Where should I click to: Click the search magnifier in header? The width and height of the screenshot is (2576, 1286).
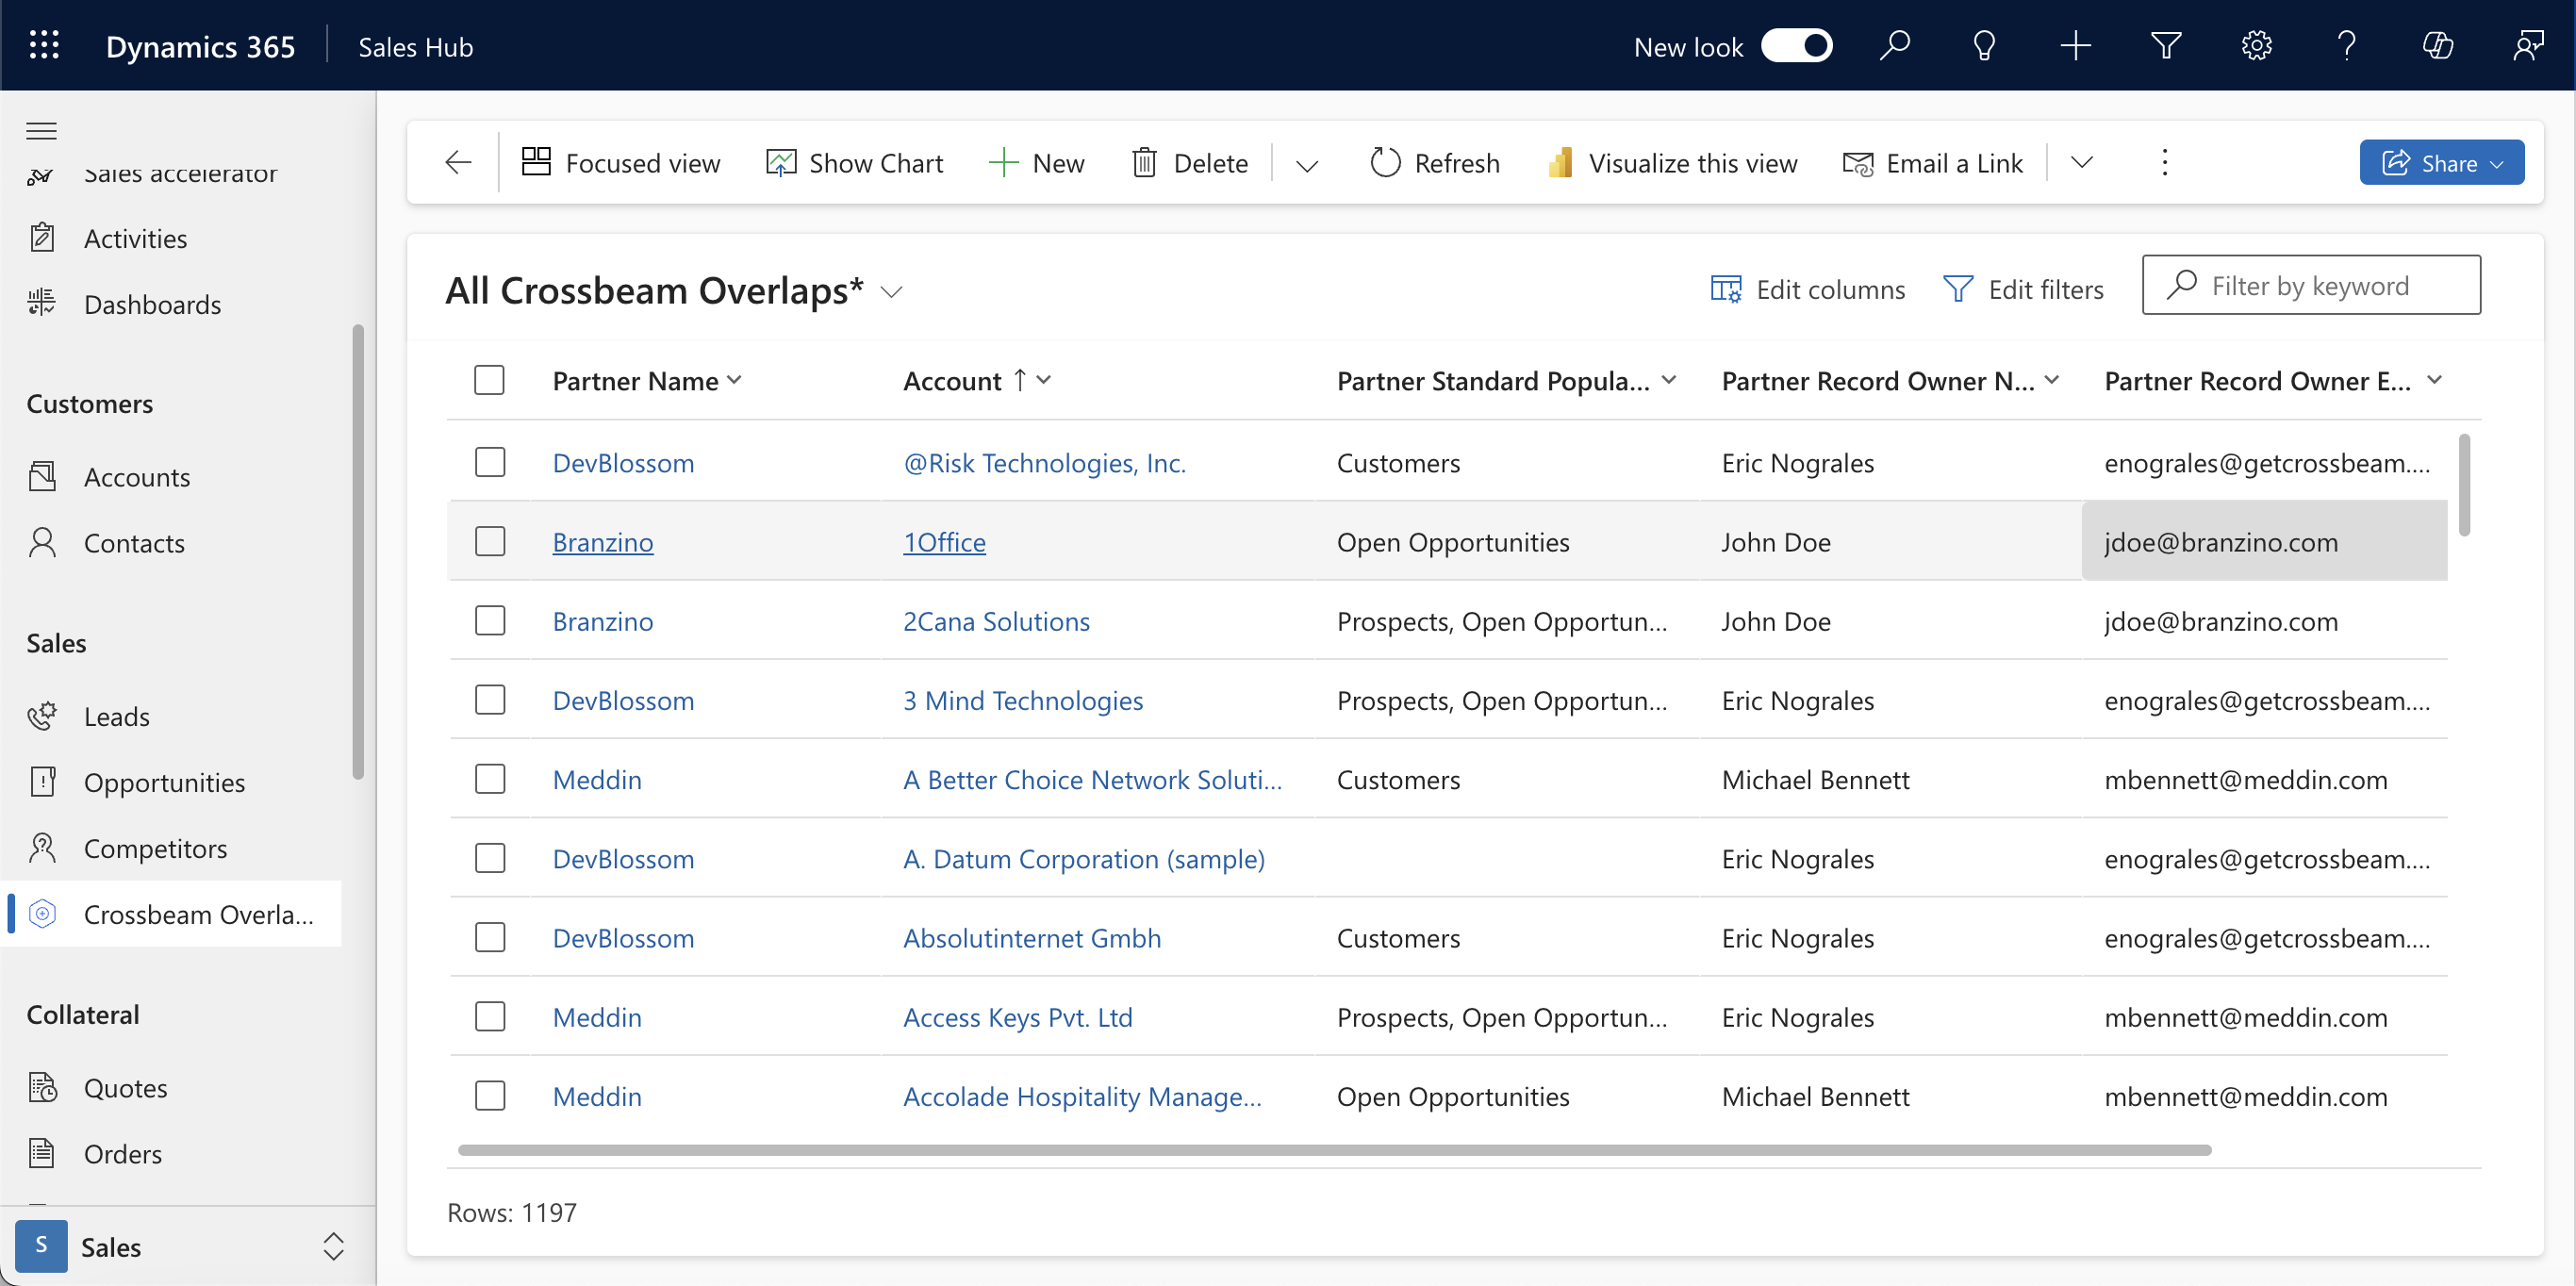tap(1894, 46)
